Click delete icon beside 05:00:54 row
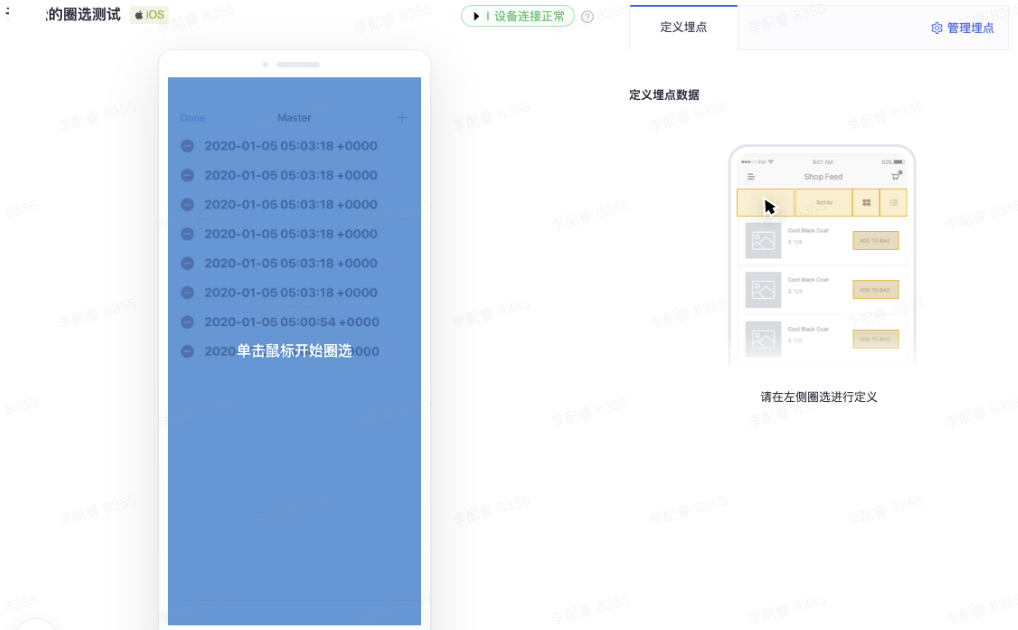This screenshot has width=1018, height=630. point(188,322)
